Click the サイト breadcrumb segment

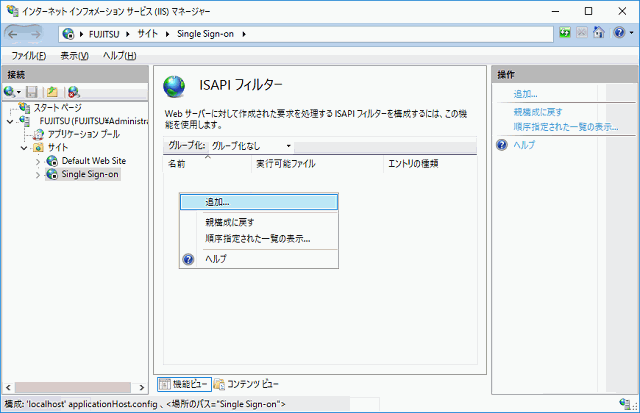(x=147, y=34)
